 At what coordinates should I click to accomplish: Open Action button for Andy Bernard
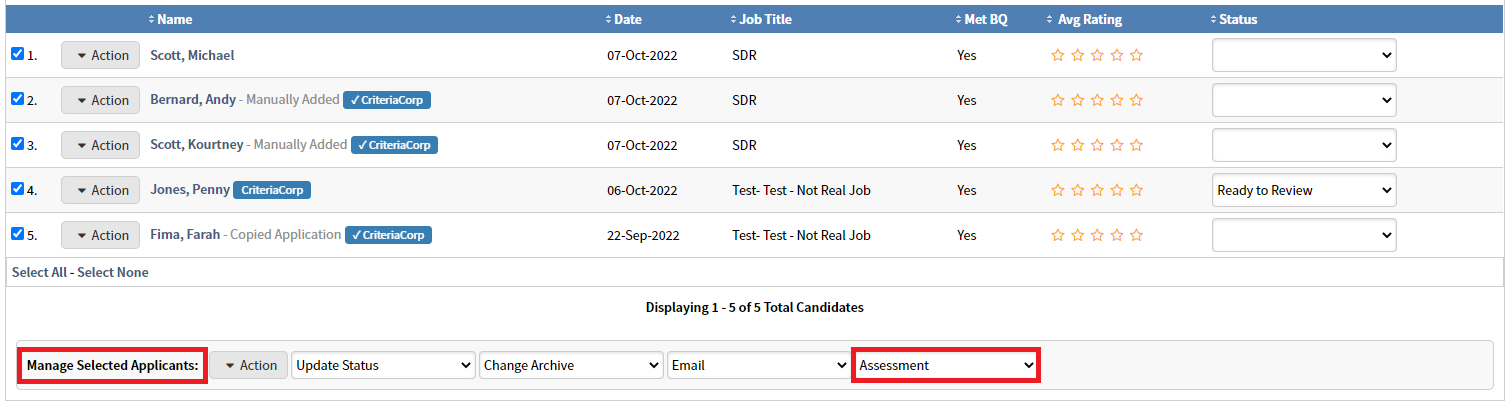[100, 100]
